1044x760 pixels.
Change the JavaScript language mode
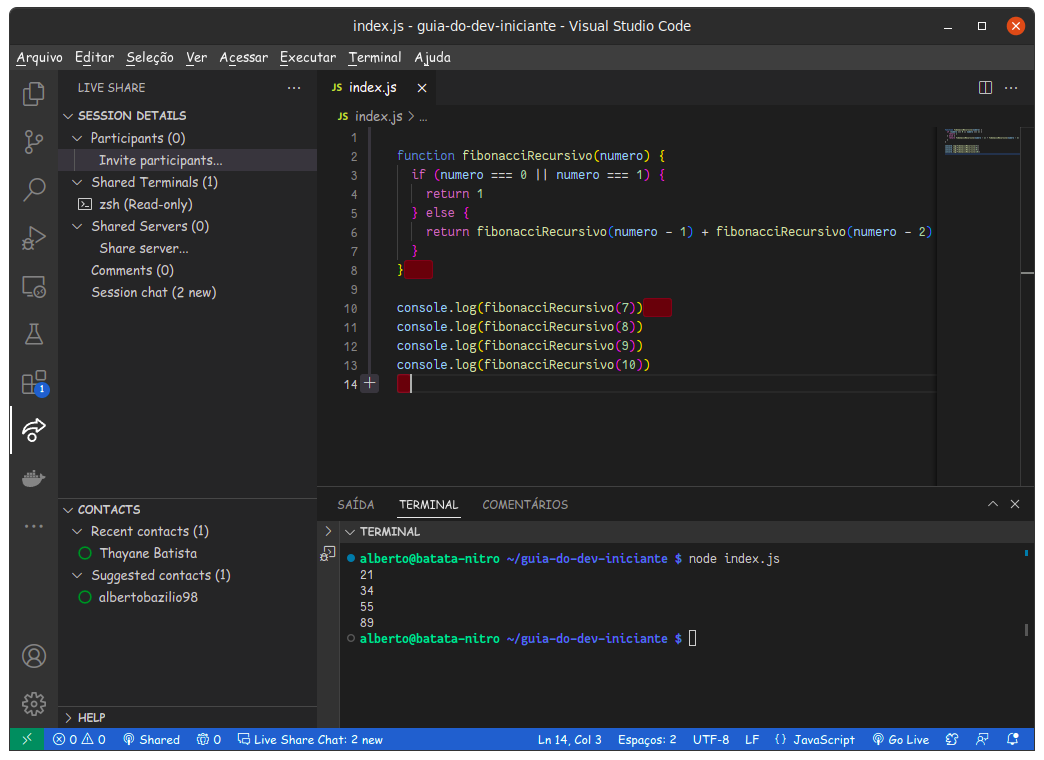pyautogui.click(x=815, y=740)
